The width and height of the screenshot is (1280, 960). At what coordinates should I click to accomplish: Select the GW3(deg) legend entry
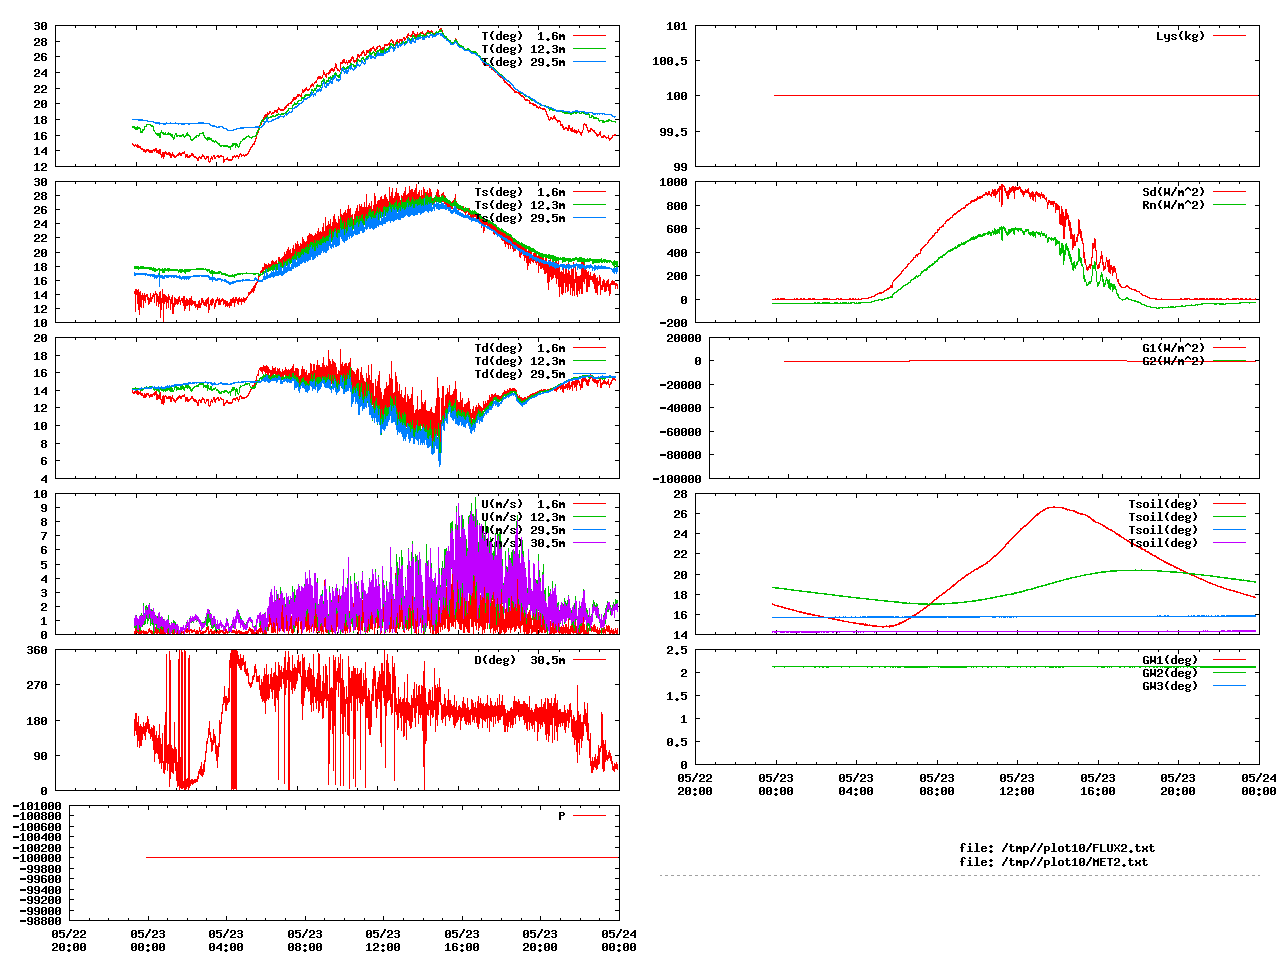pos(1169,686)
